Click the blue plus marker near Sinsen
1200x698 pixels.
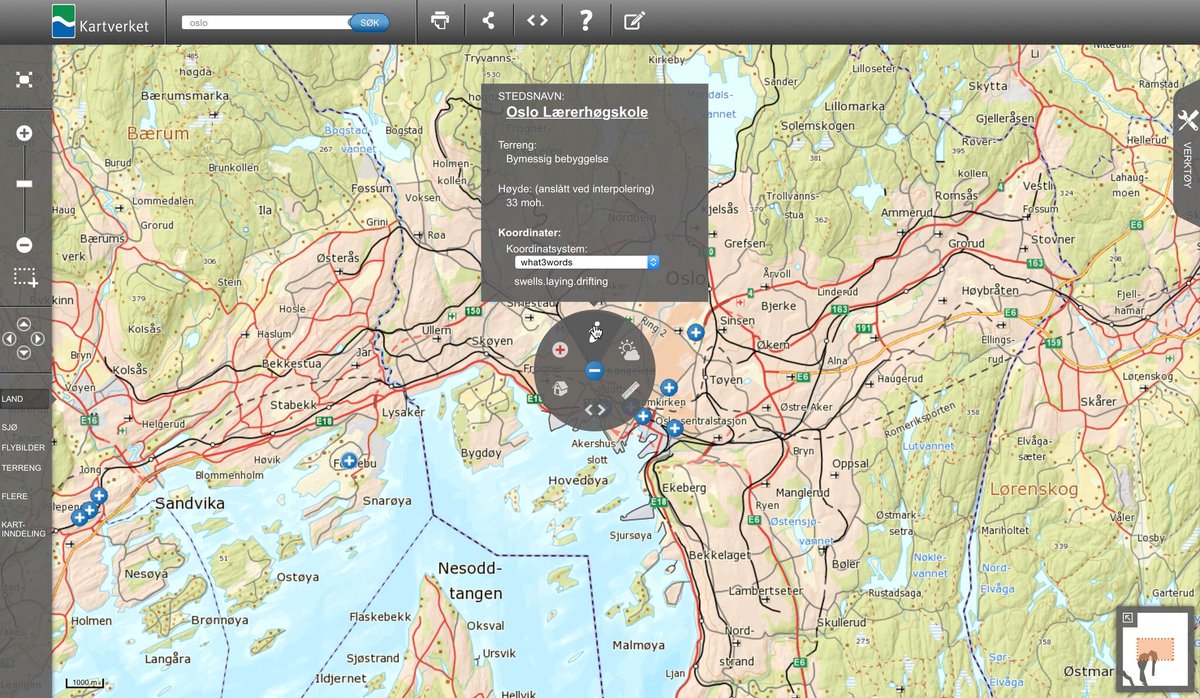click(x=695, y=332)
